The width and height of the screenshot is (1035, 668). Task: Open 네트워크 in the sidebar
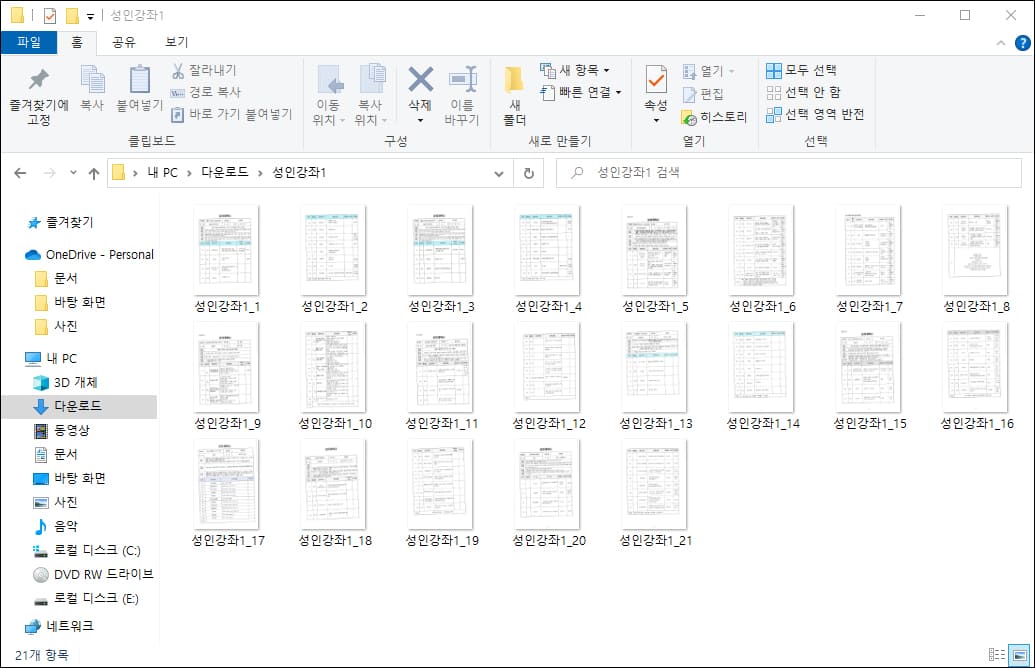(59, 626)
